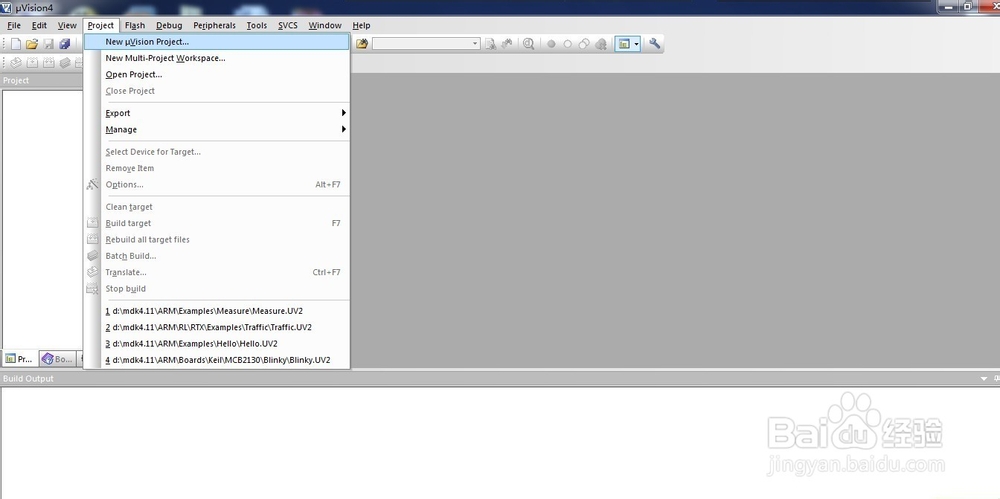Open recent project Measure.UV2
Viewport: 1000px width, 499px height.
(217, 311)
